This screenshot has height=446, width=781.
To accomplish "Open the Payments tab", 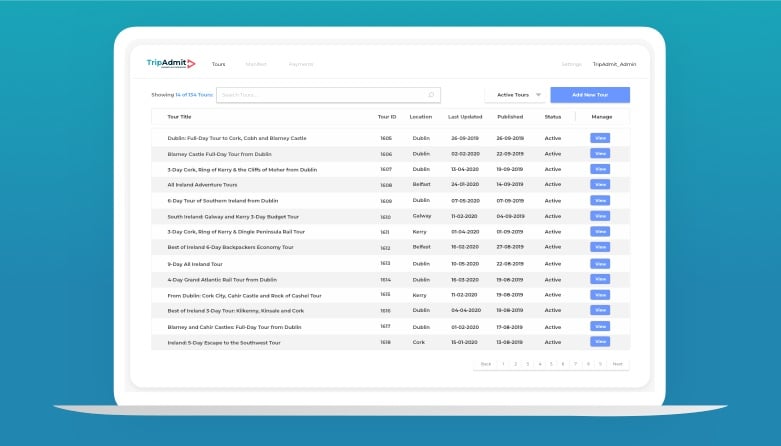I will [301, 64].
